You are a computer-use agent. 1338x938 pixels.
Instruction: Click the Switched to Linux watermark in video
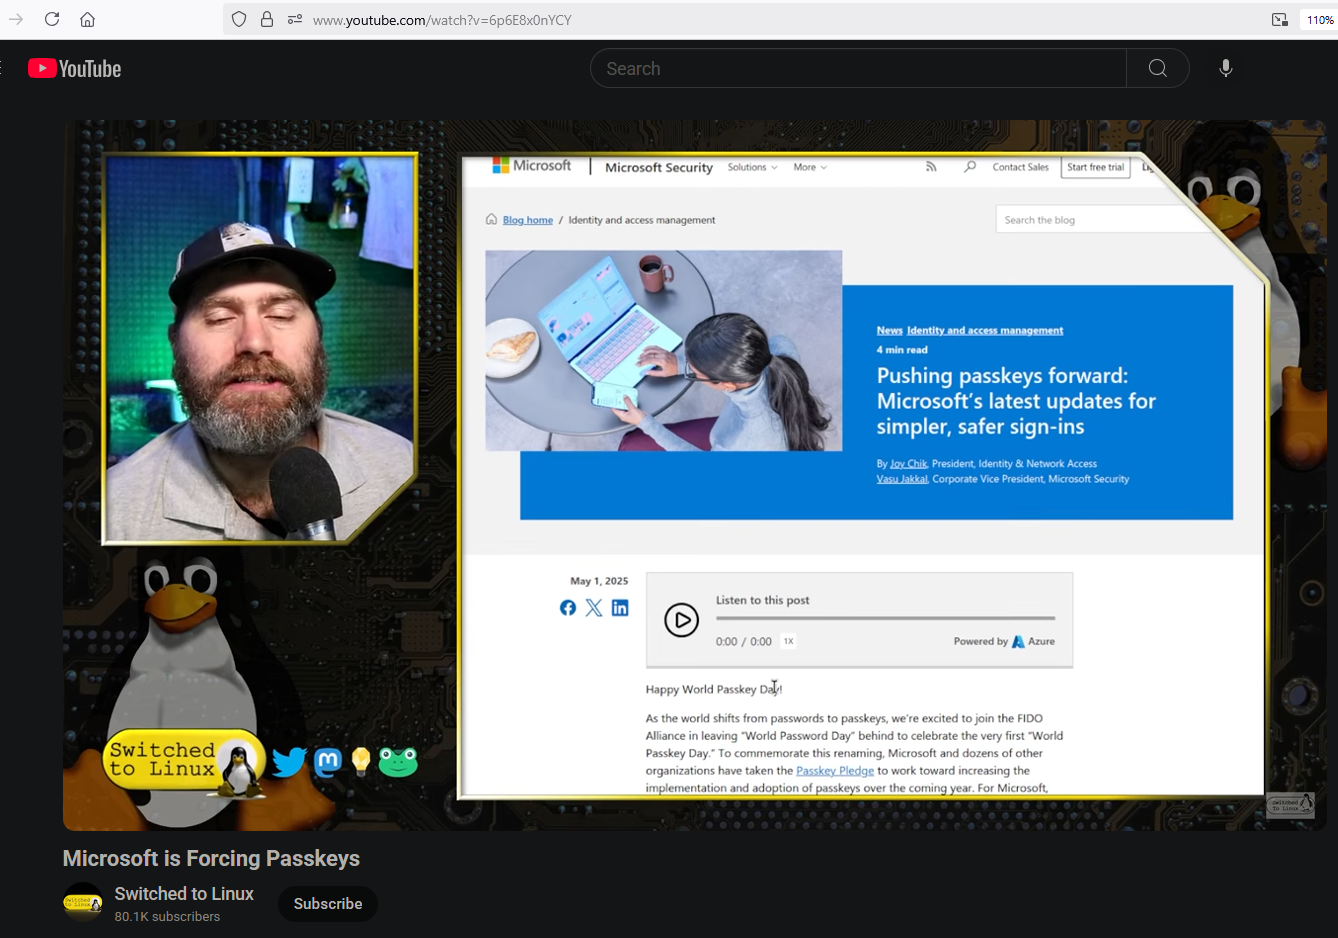[x=1290, y=805]
